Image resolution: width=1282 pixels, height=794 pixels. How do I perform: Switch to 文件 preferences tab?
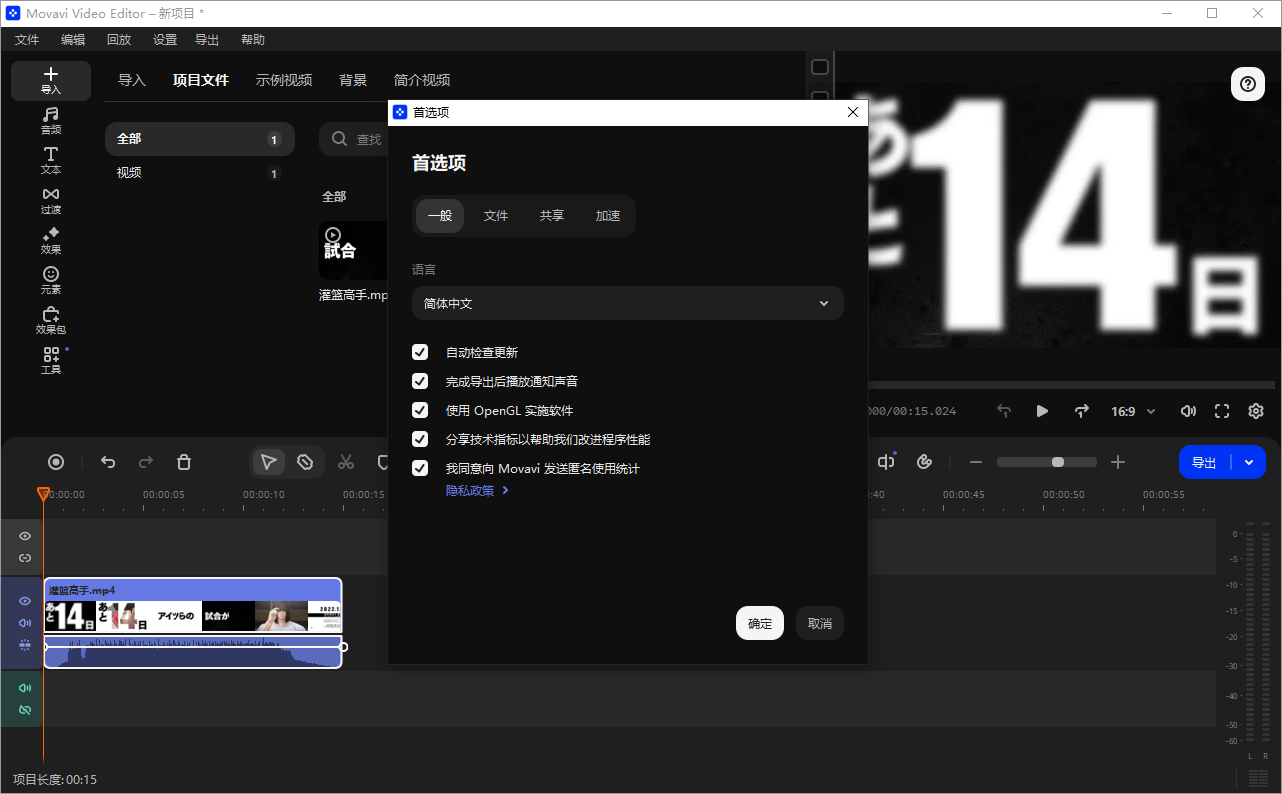(x=496, y=216)
